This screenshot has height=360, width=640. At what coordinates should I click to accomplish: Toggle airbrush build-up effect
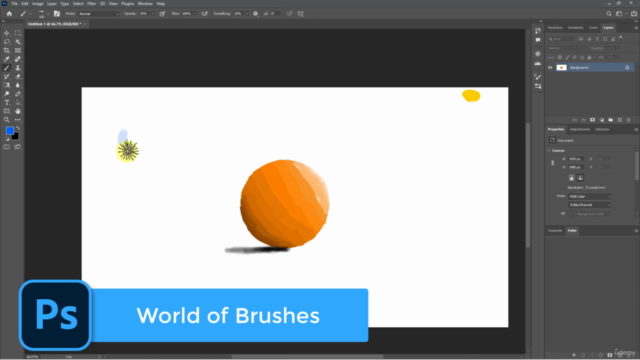[x=204, y=13]
